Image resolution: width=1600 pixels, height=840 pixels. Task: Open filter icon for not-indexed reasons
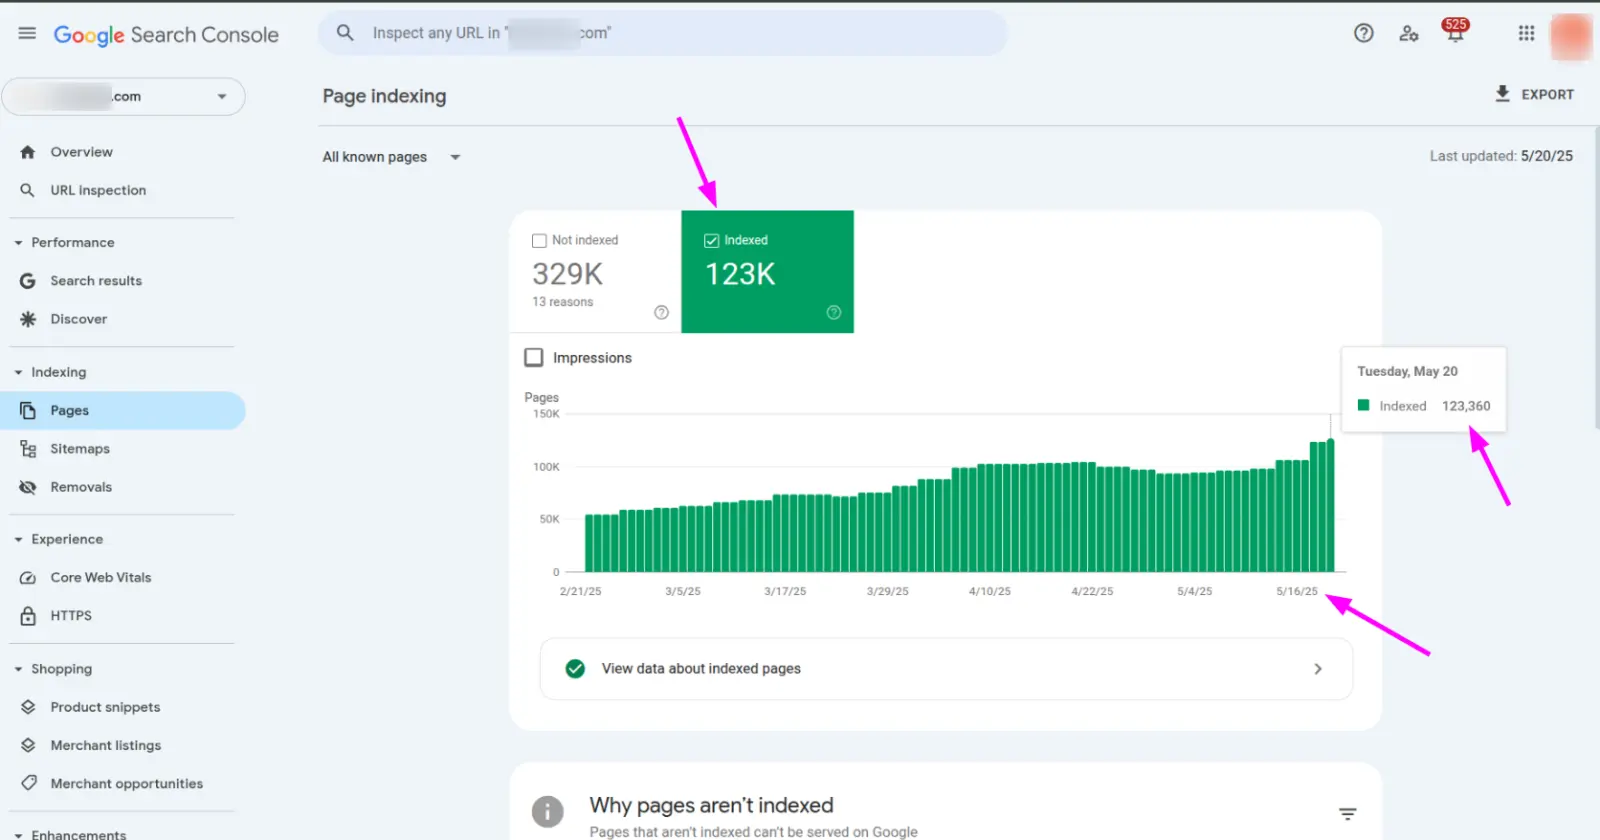pos(1348,814)
